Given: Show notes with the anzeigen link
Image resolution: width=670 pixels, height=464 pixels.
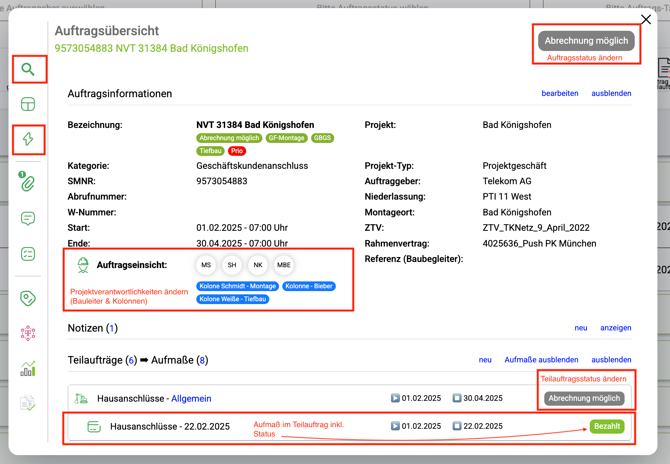Looking at the screenshot, I should pyautogui.click(x=615, y=327).
